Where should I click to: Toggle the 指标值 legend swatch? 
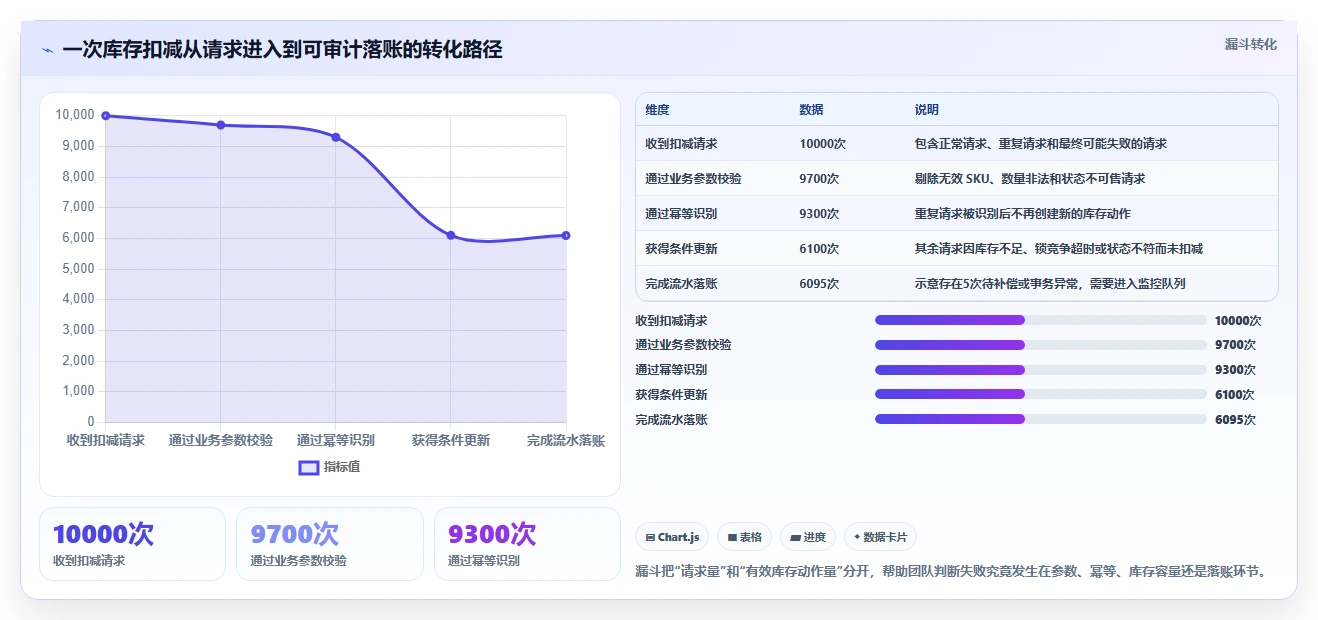(309, 467)
